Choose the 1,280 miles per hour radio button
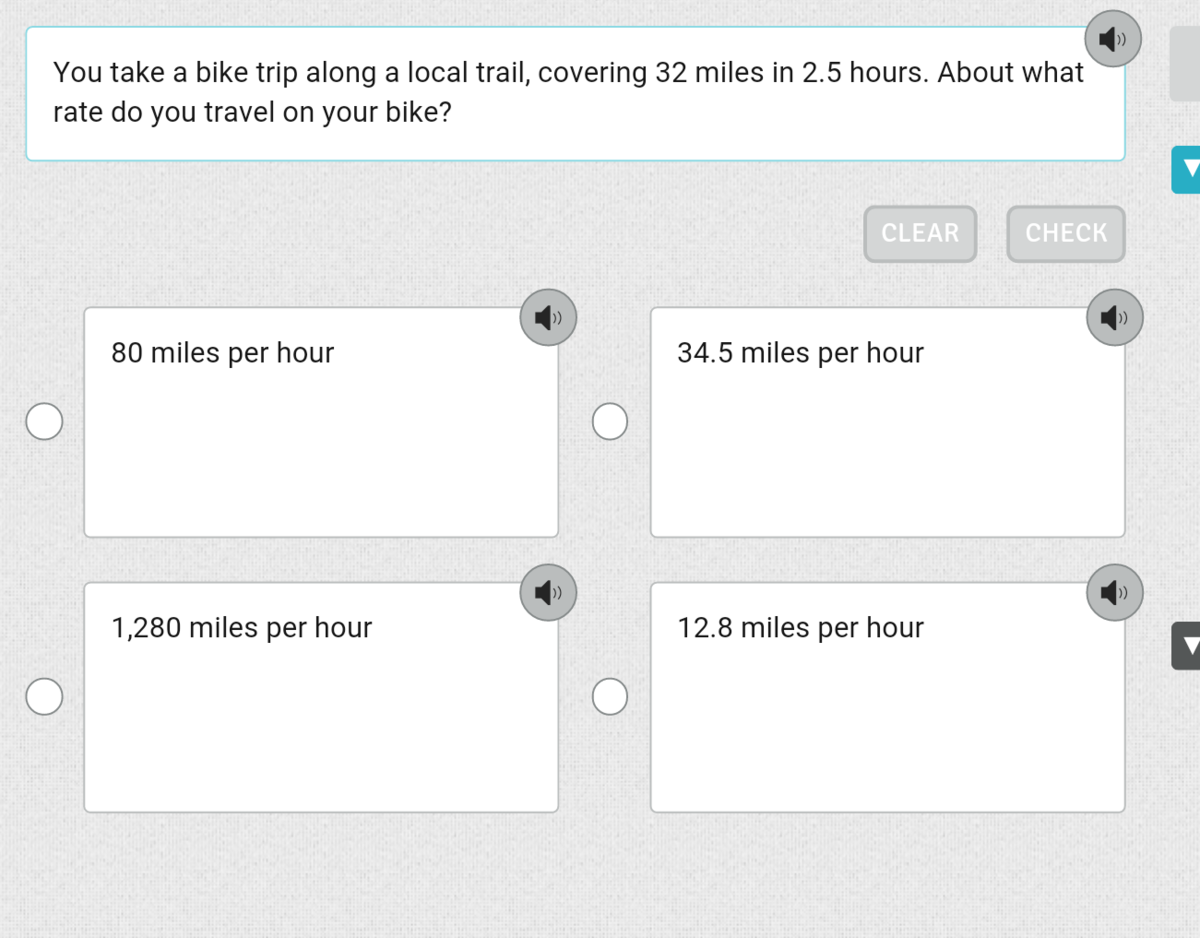Screen dimensions: 1200x938 (x=44, y=697)
